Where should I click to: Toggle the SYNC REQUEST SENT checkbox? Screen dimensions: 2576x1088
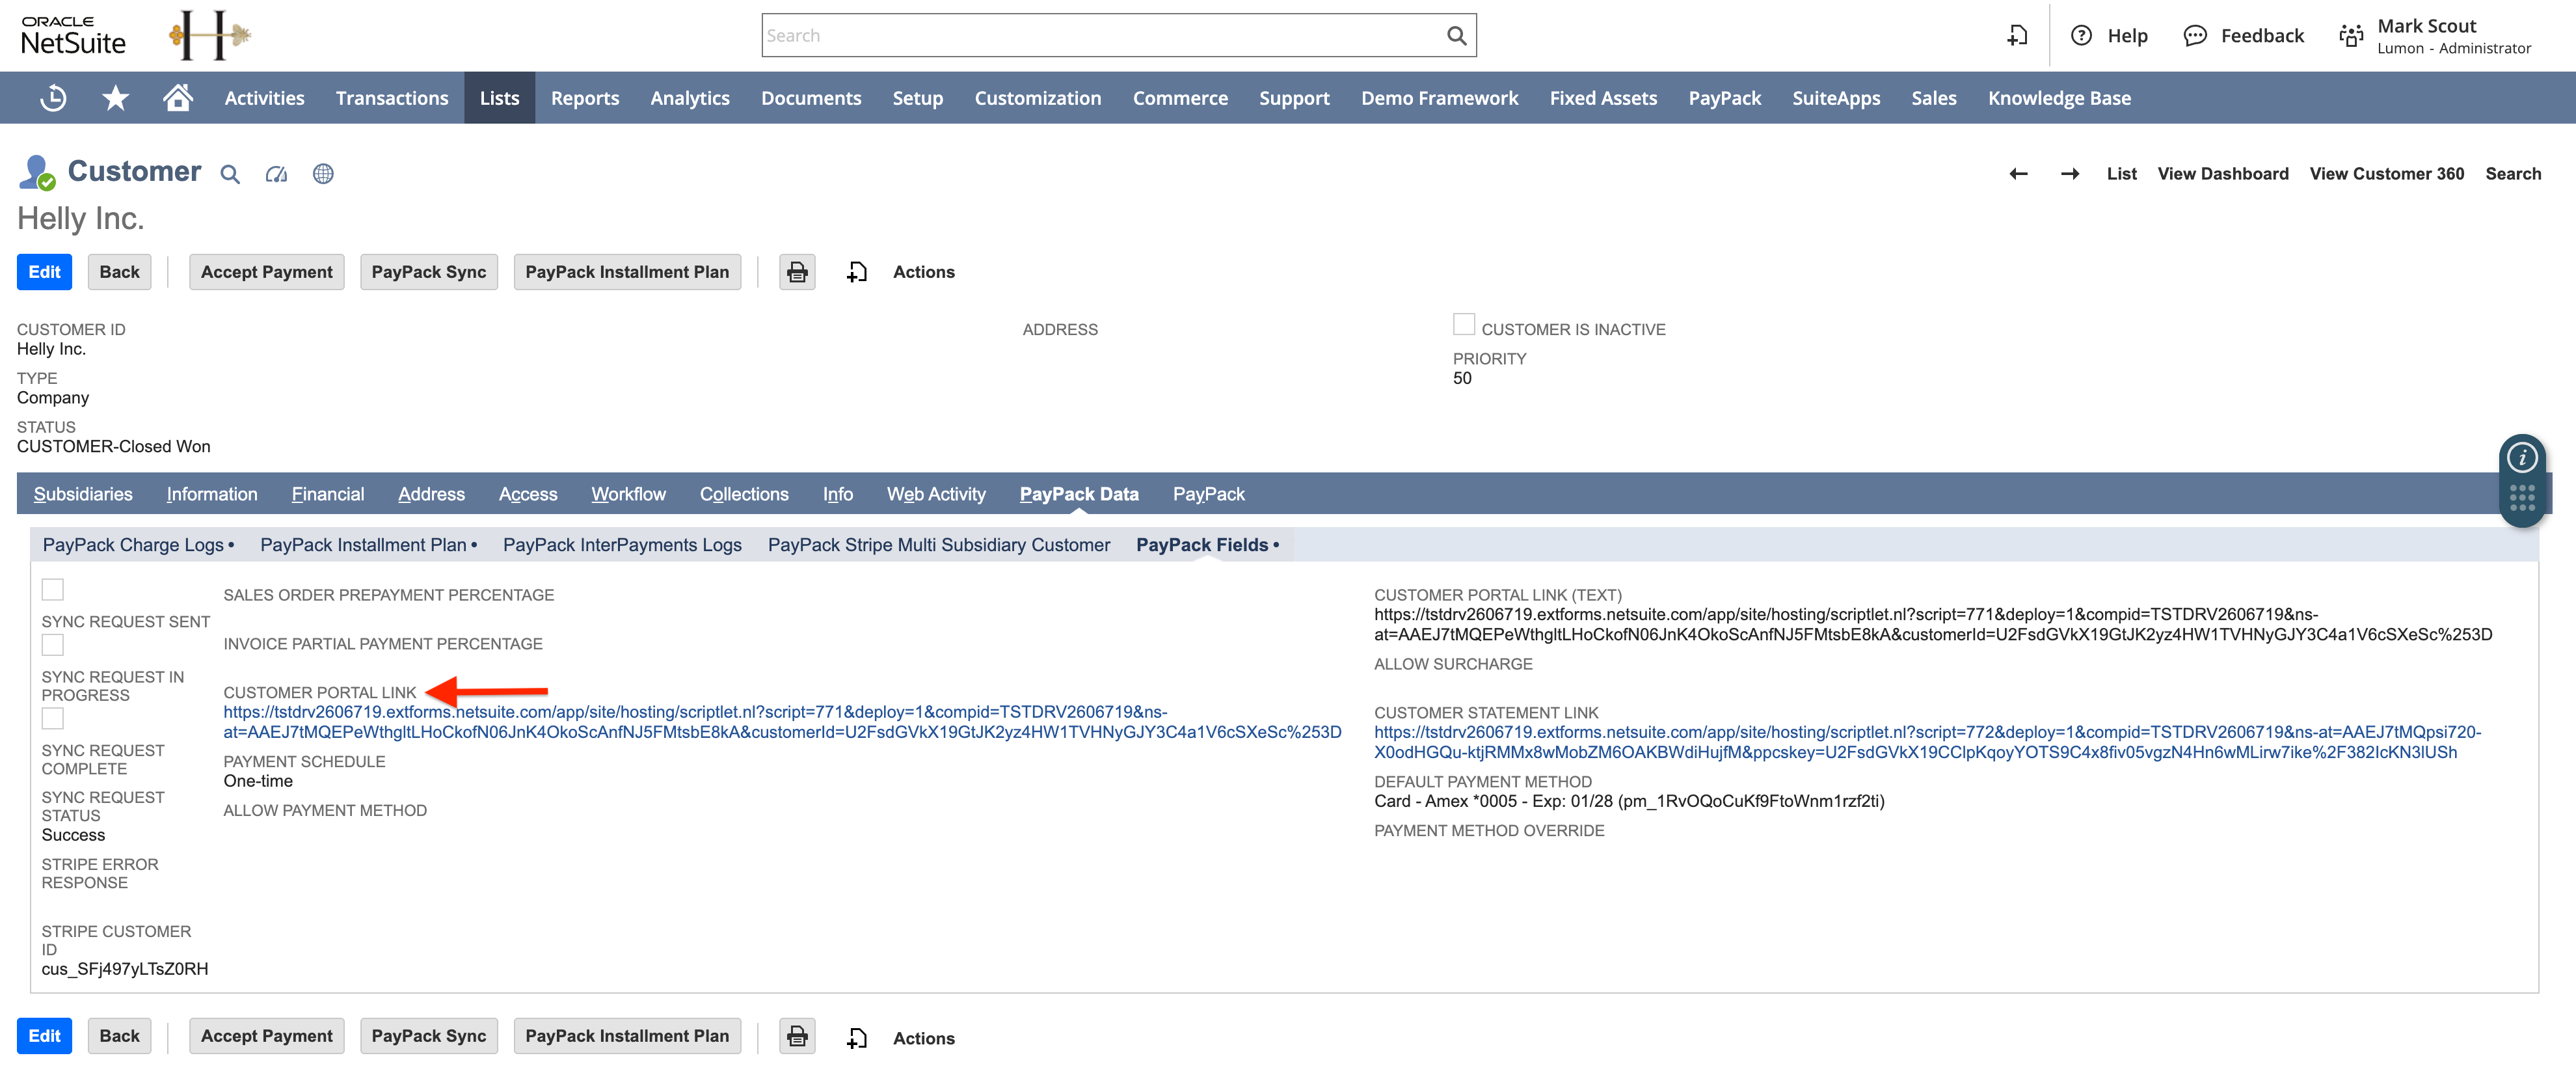52,590
